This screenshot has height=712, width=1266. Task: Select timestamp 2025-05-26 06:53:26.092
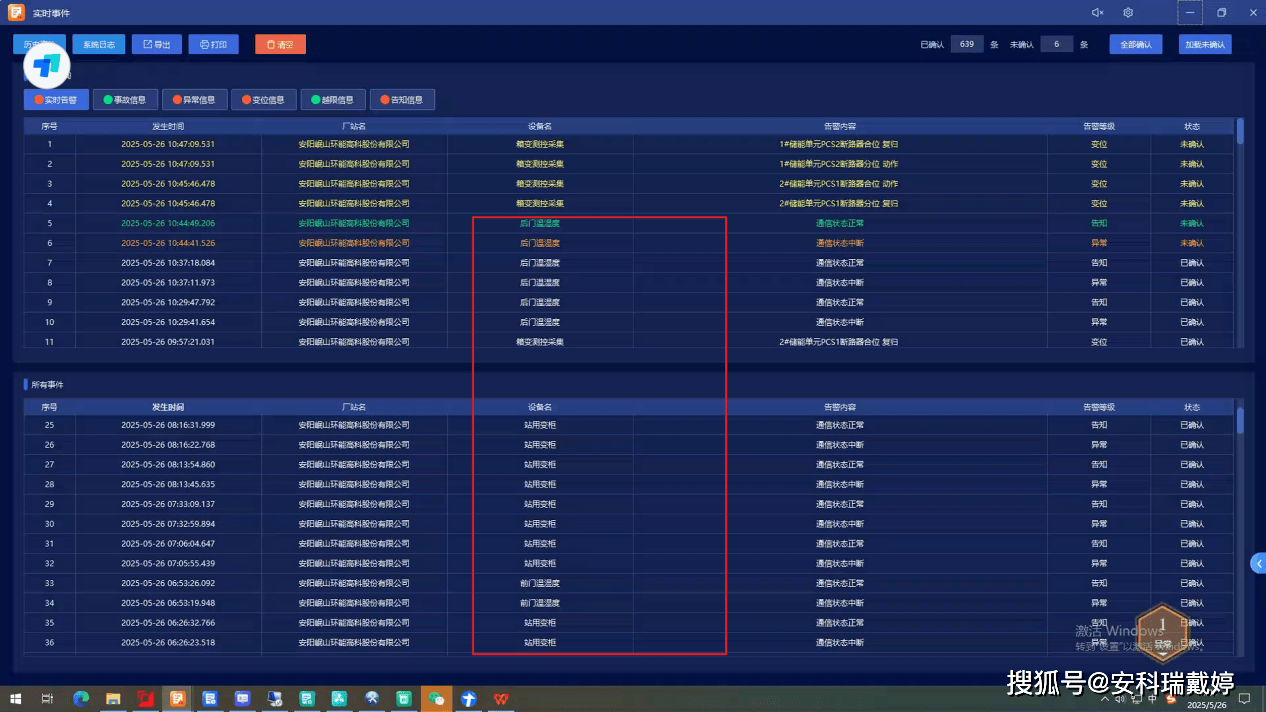click(168, 583)
